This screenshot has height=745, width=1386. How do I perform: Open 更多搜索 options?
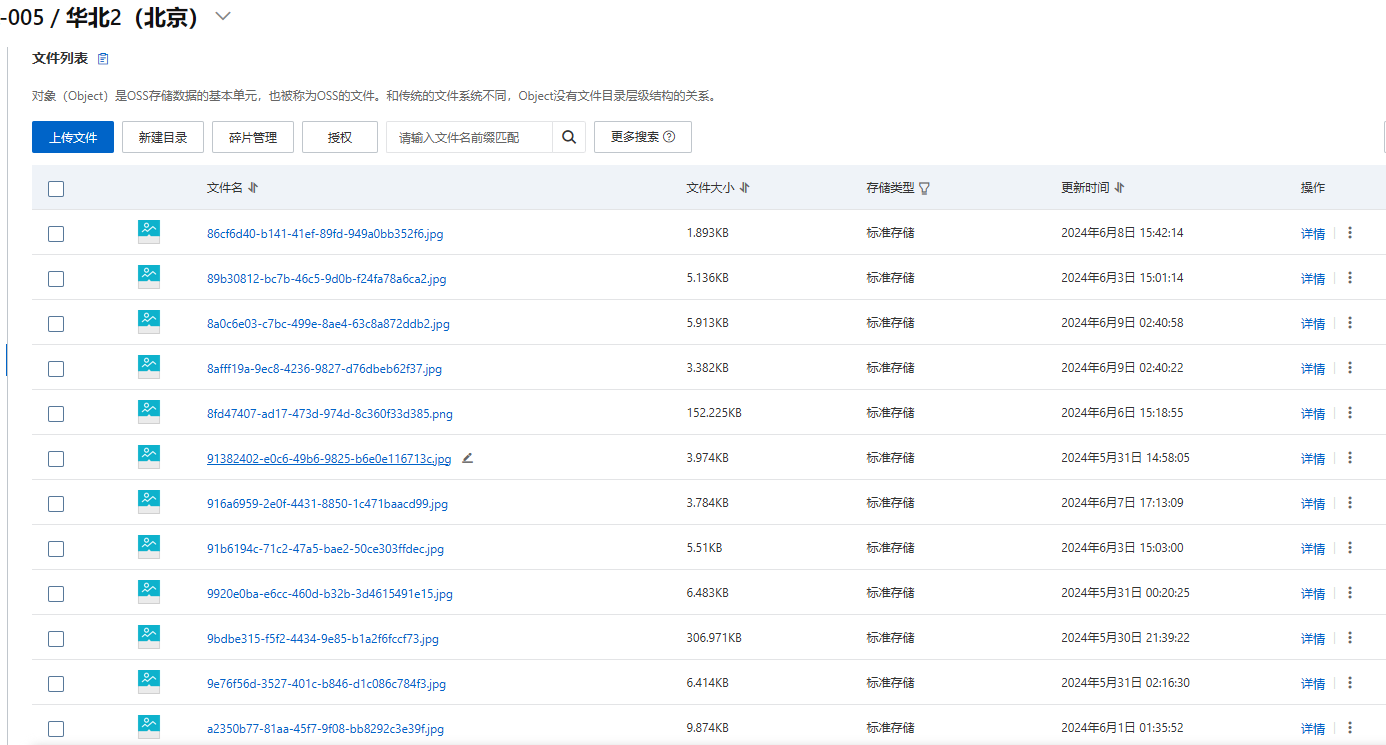pyautogui.click(x=643, y=137)
